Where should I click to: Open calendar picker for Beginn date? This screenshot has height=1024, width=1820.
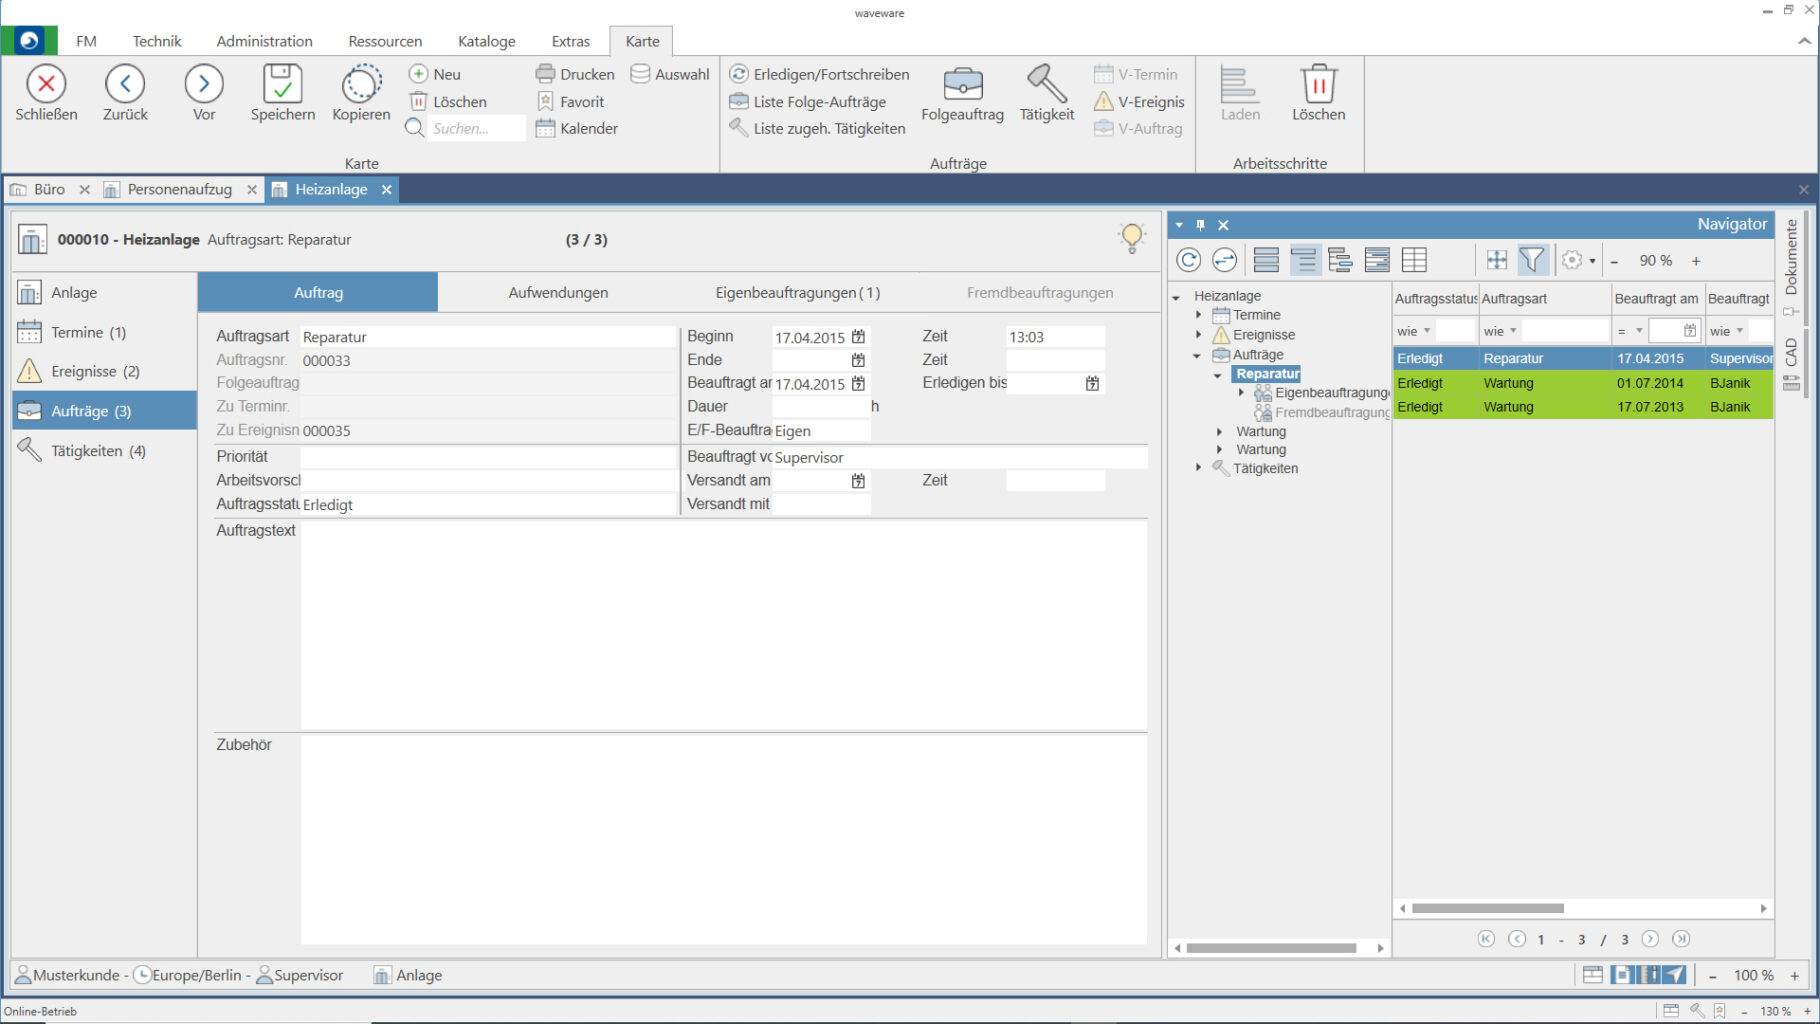point(858,337)
